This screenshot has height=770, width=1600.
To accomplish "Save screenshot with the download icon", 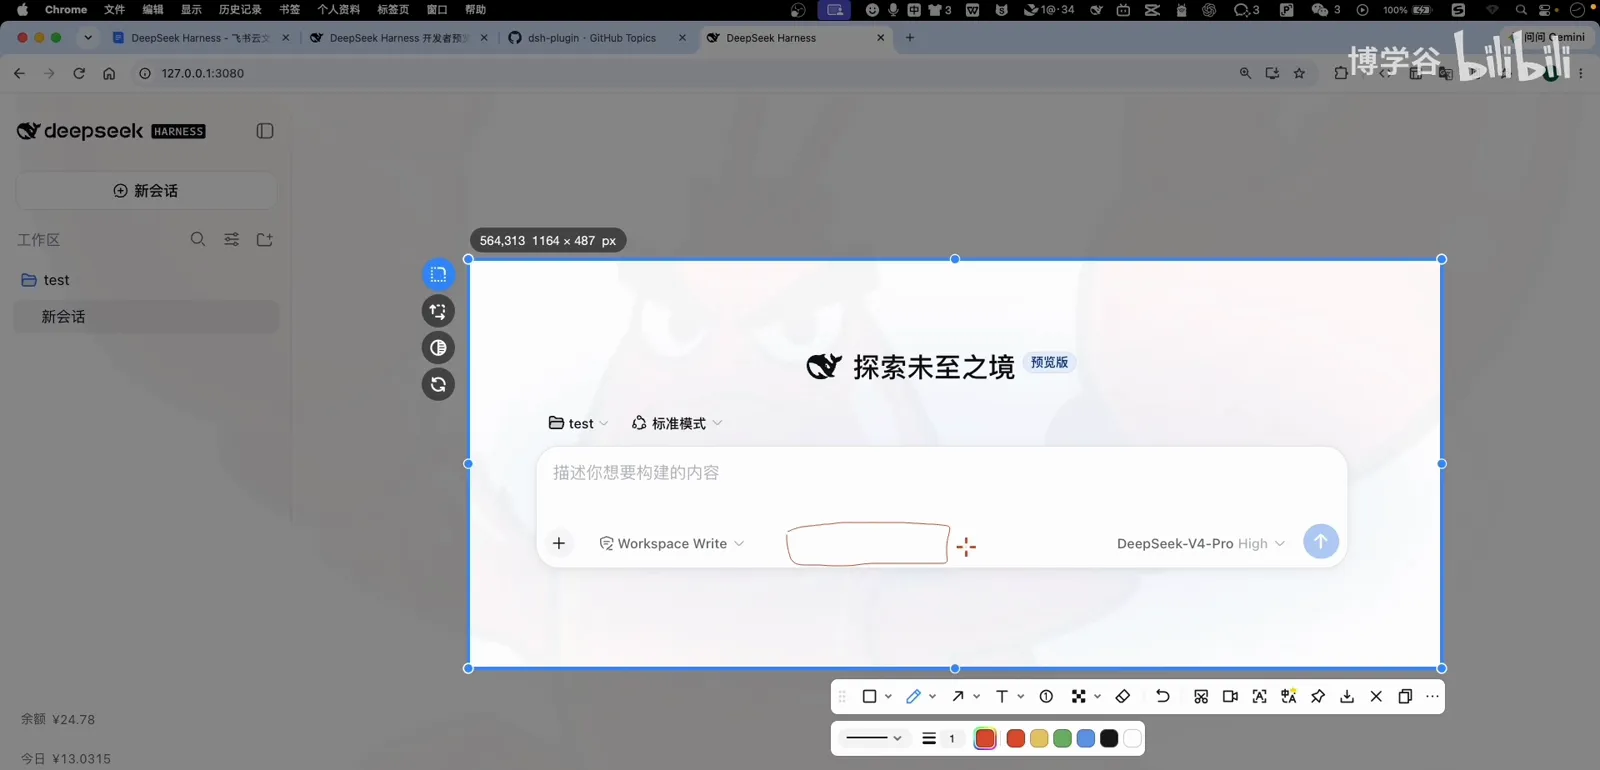I will 1347,696.
